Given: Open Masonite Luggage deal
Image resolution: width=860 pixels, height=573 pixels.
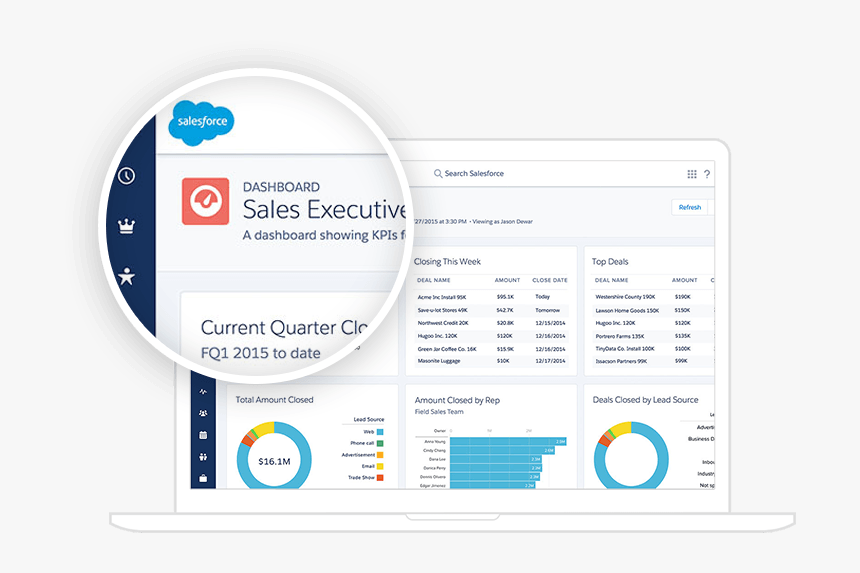Looking at the screenshot, I should click(x=439, y=361).
